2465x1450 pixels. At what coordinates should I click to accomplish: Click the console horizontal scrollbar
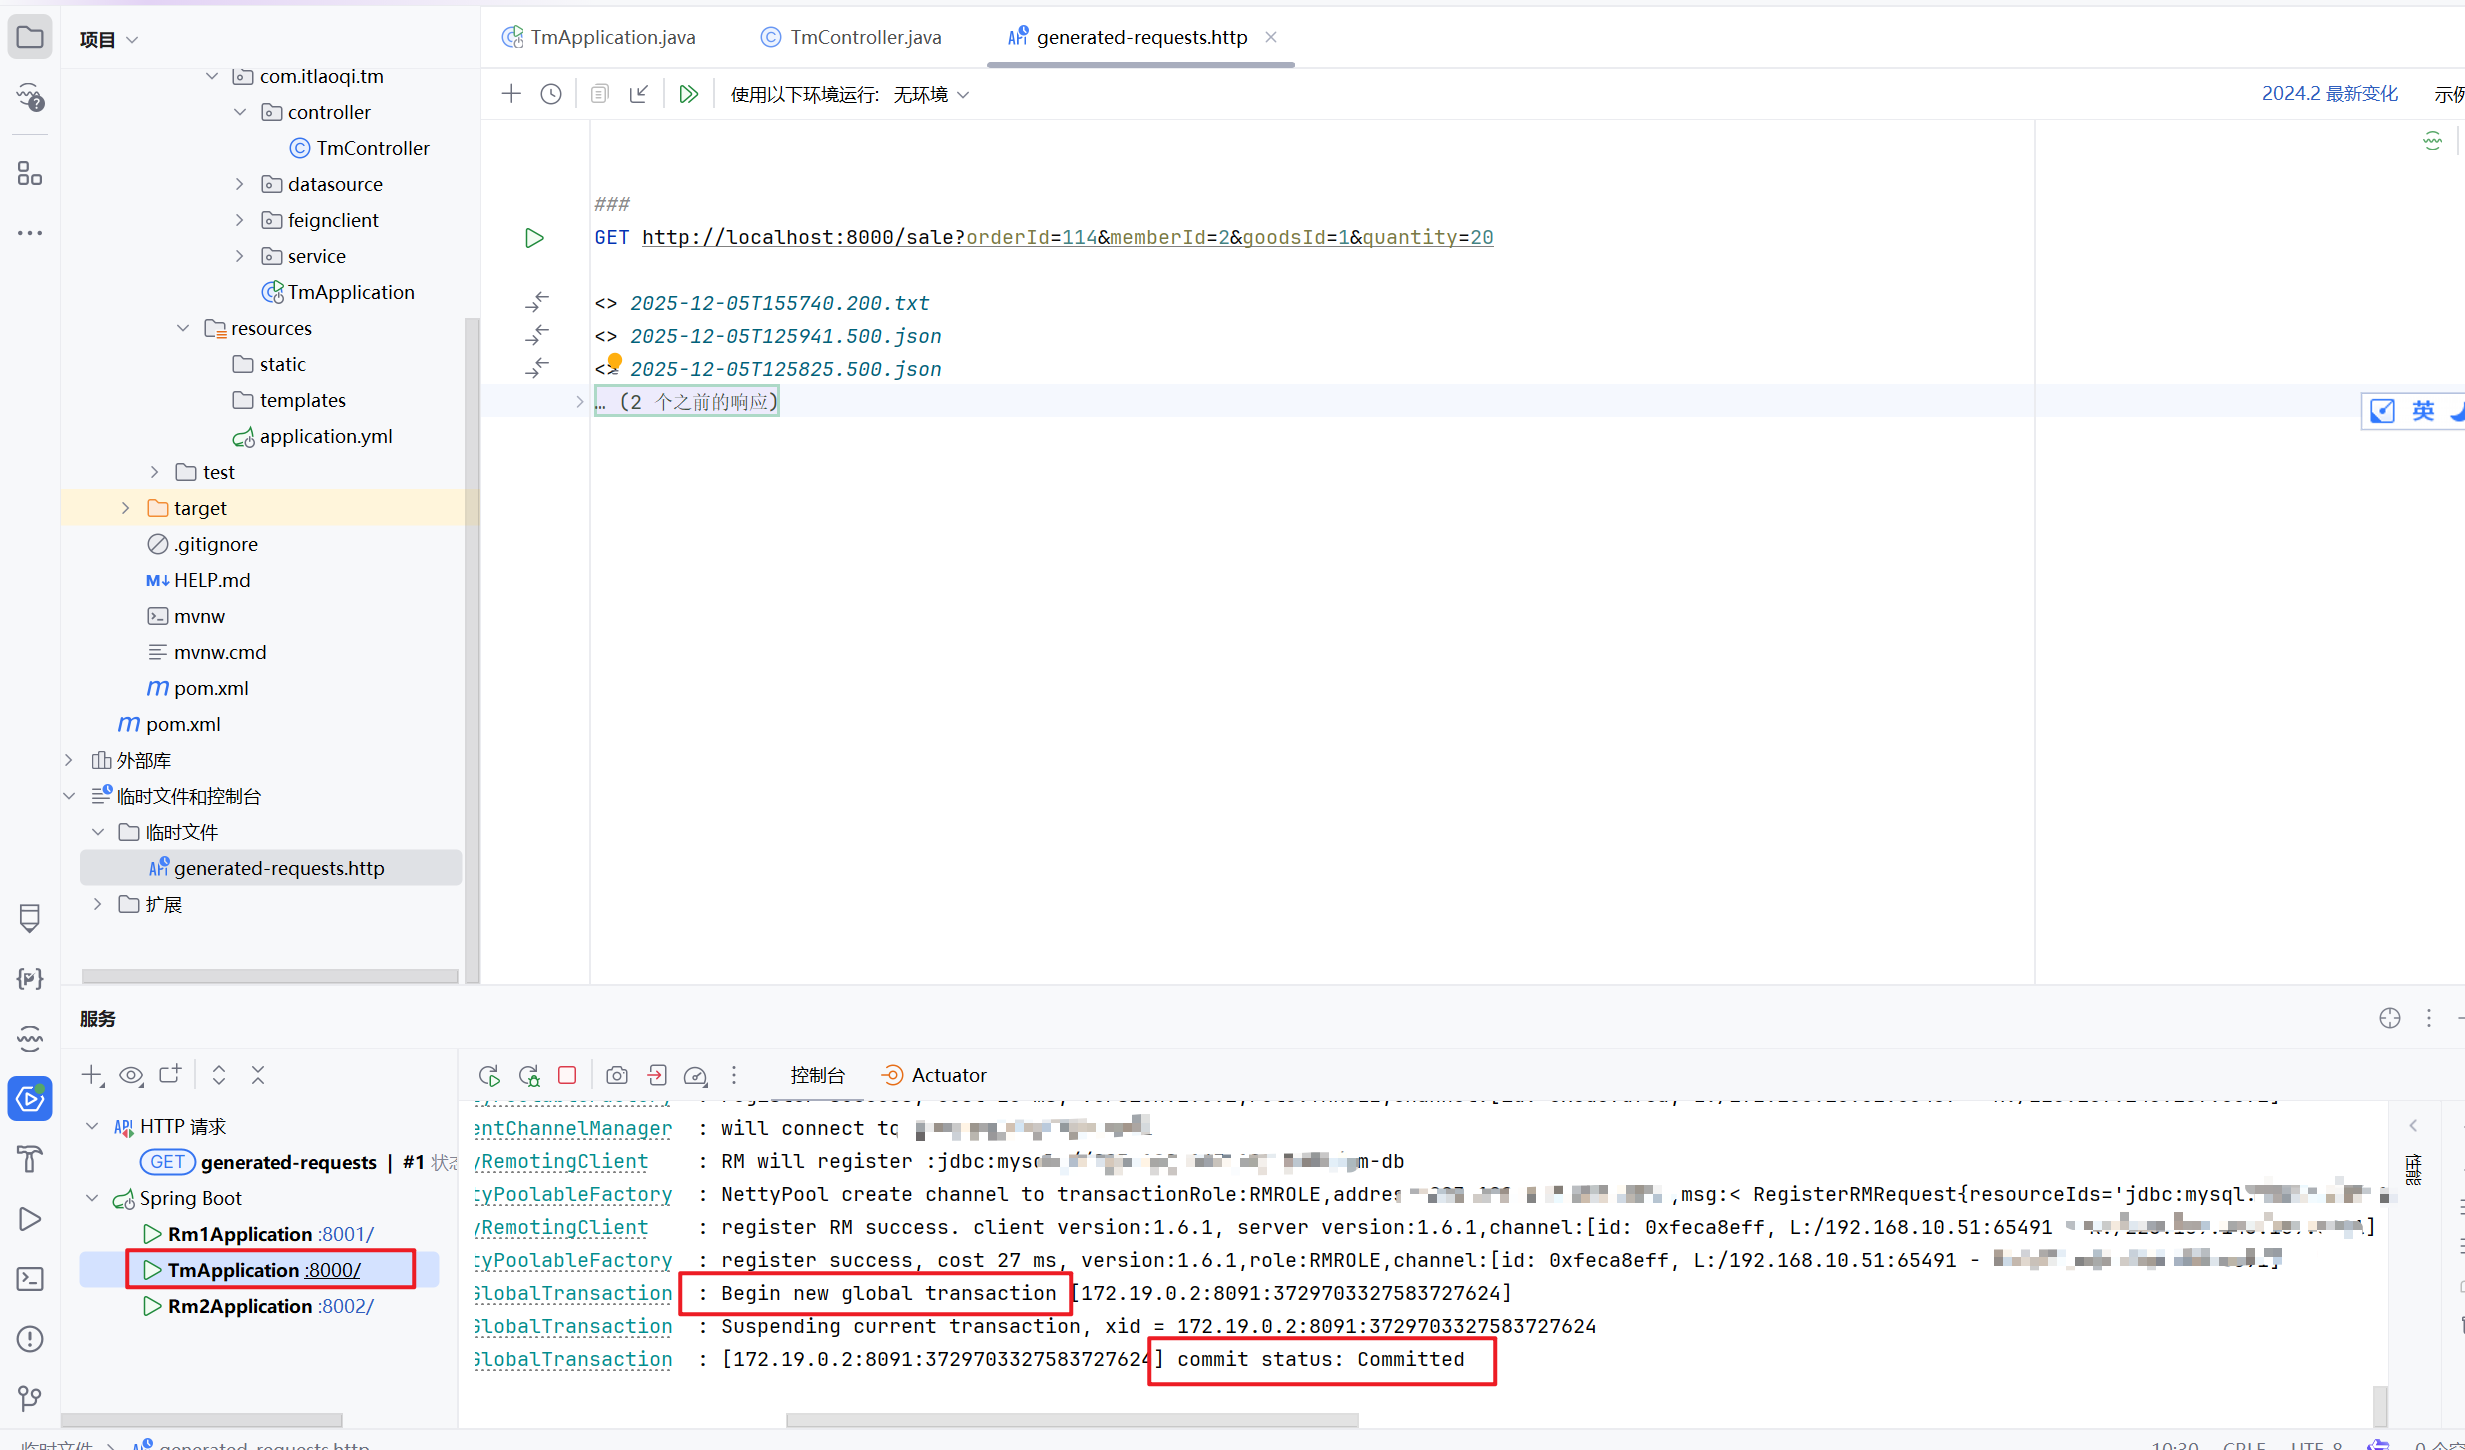point(1072,1420)
